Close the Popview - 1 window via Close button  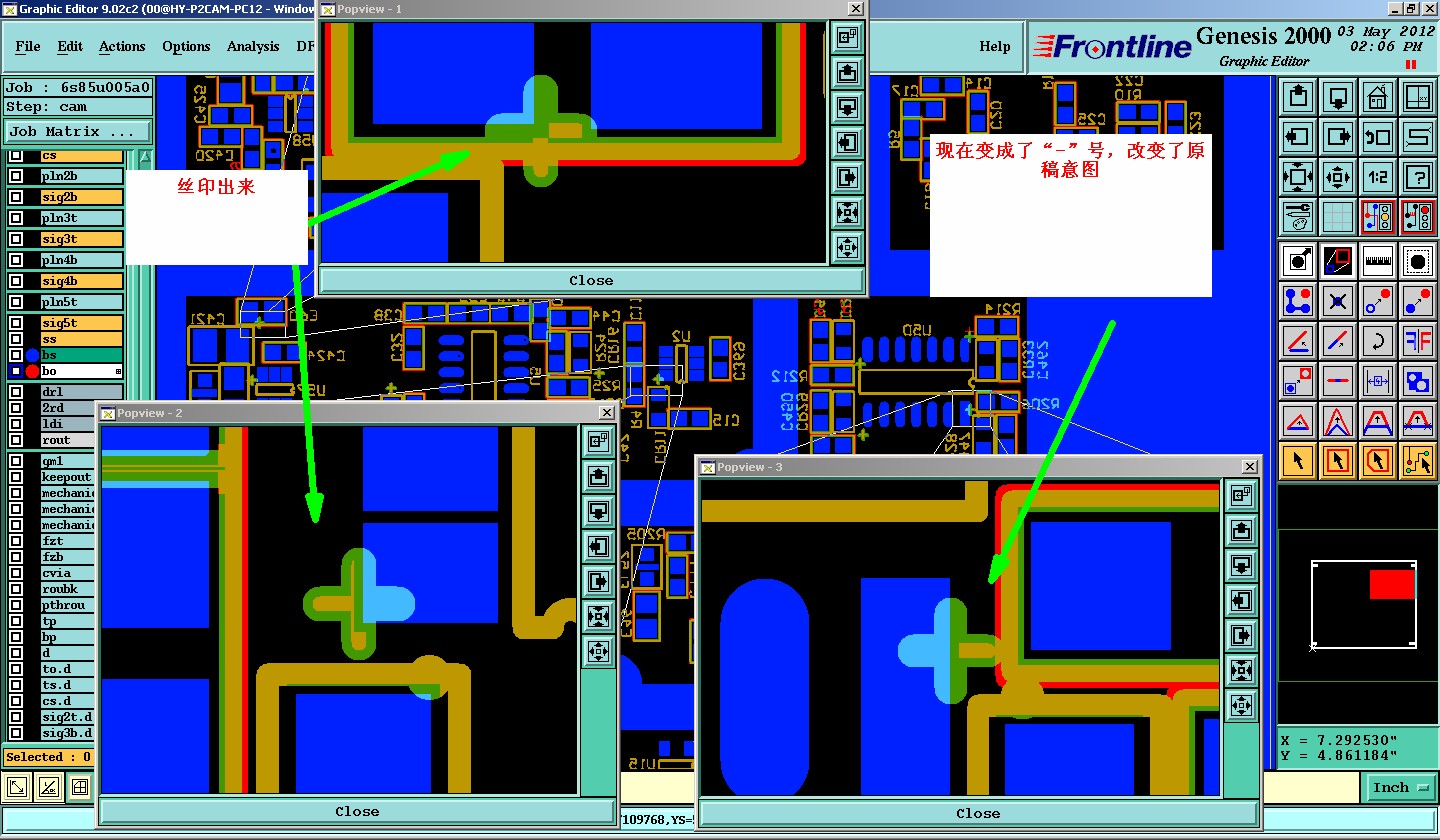pos(591,280)
